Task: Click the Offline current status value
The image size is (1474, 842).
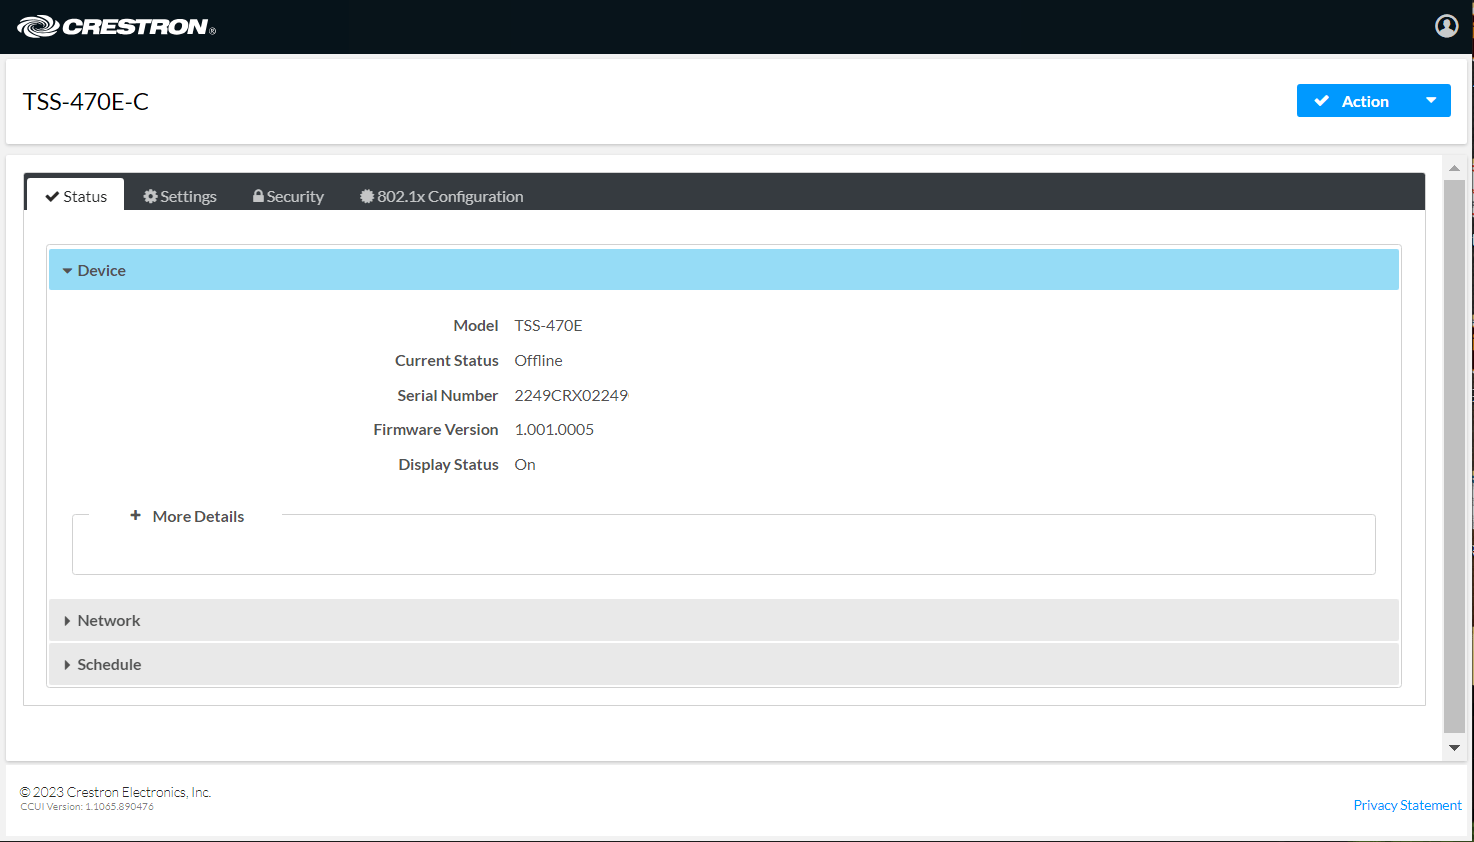Action: pos(538,360)
